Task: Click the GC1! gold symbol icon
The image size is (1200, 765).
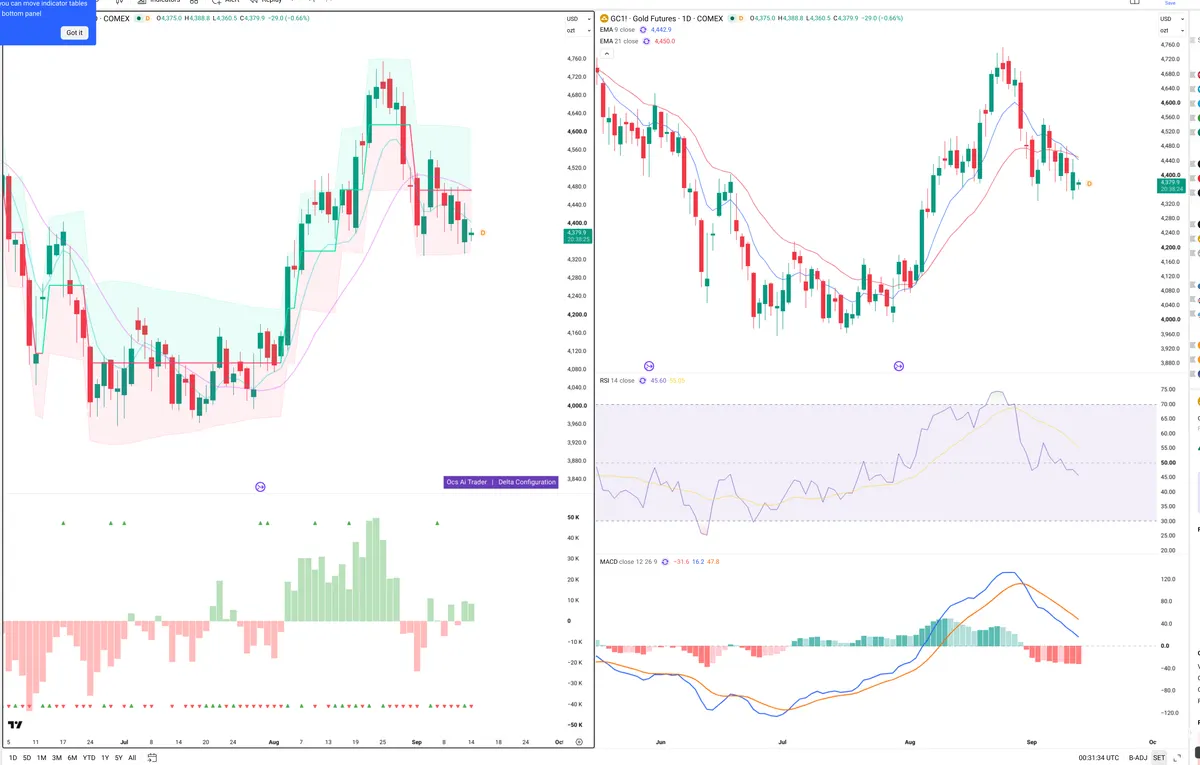Action: [604, 18]
